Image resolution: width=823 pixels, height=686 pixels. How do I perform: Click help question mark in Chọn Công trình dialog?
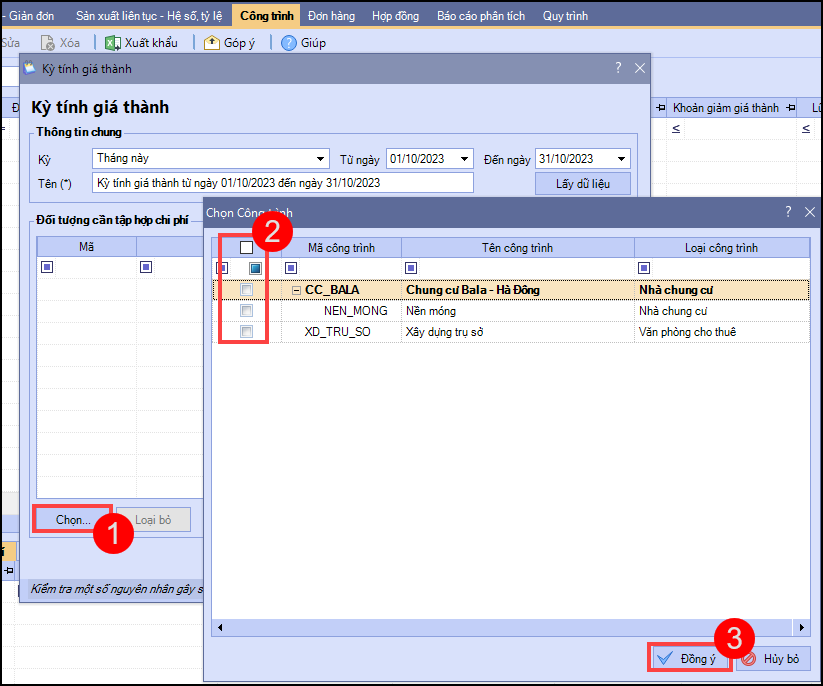coord(788,212)
